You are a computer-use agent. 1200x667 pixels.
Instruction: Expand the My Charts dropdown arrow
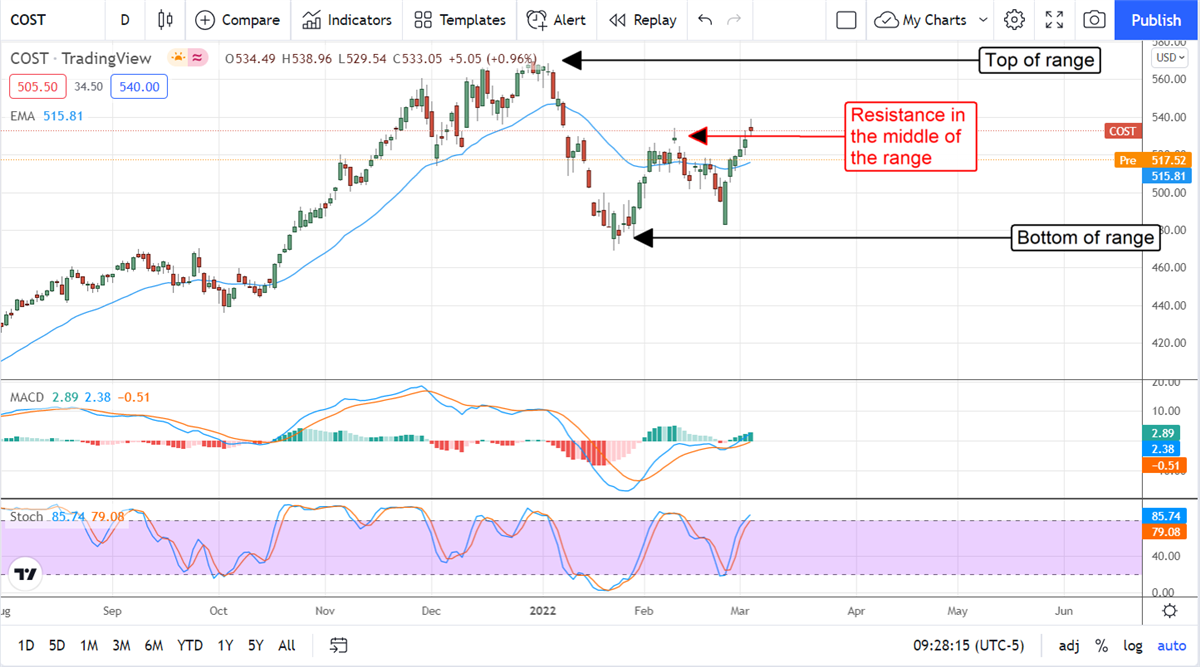click(x=983, y=20)
